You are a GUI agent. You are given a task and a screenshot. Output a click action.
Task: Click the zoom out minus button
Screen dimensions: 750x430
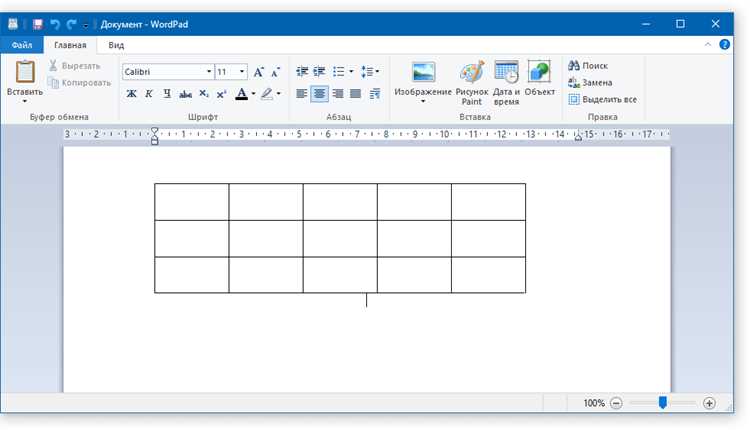click(617, 403)
